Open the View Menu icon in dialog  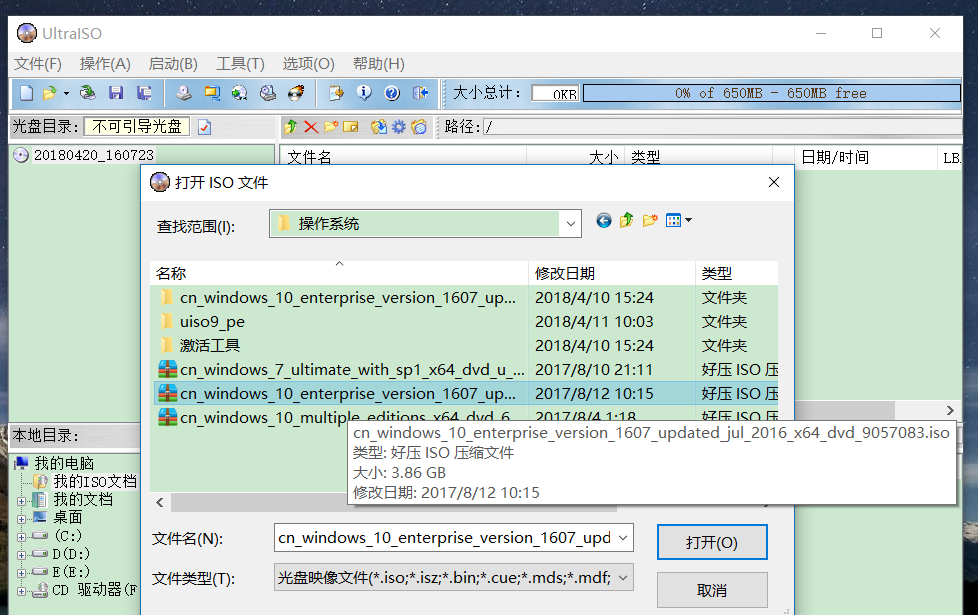coord(679,220)
